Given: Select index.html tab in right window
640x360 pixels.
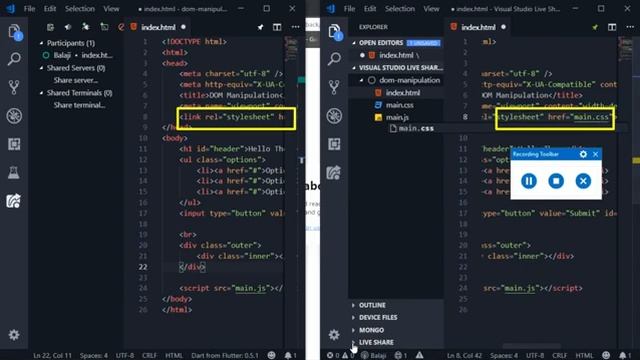Looking at the screenshot, I should pyautogui.click(x=478, y=27).
